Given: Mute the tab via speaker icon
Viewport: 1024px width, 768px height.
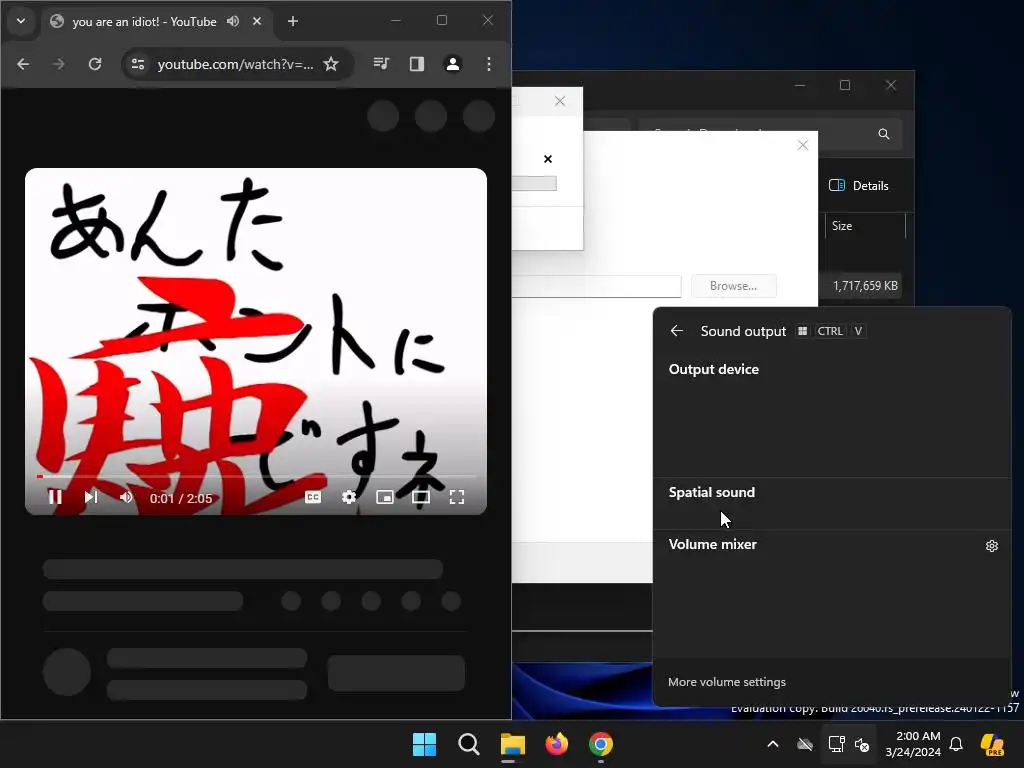Looking at the screenshot, I should tap(233, 21).
